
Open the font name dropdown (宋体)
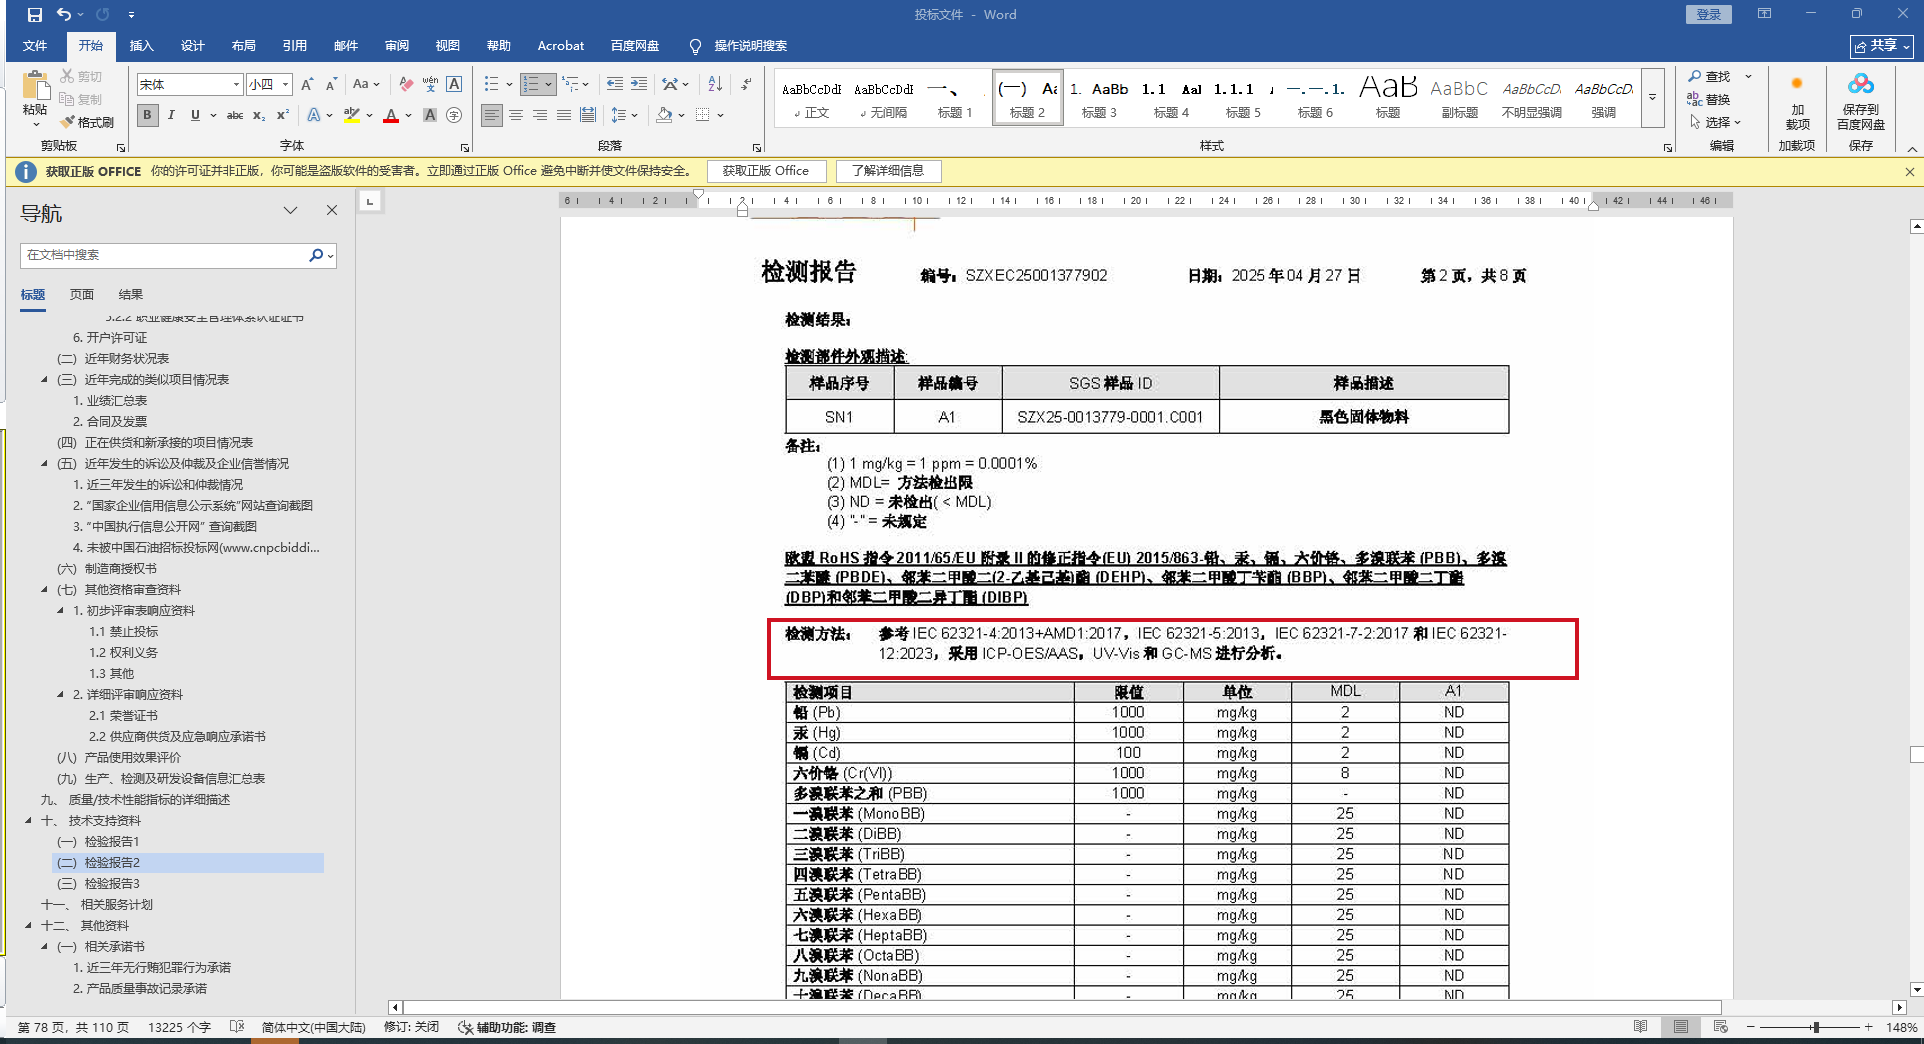coord(236,84)
